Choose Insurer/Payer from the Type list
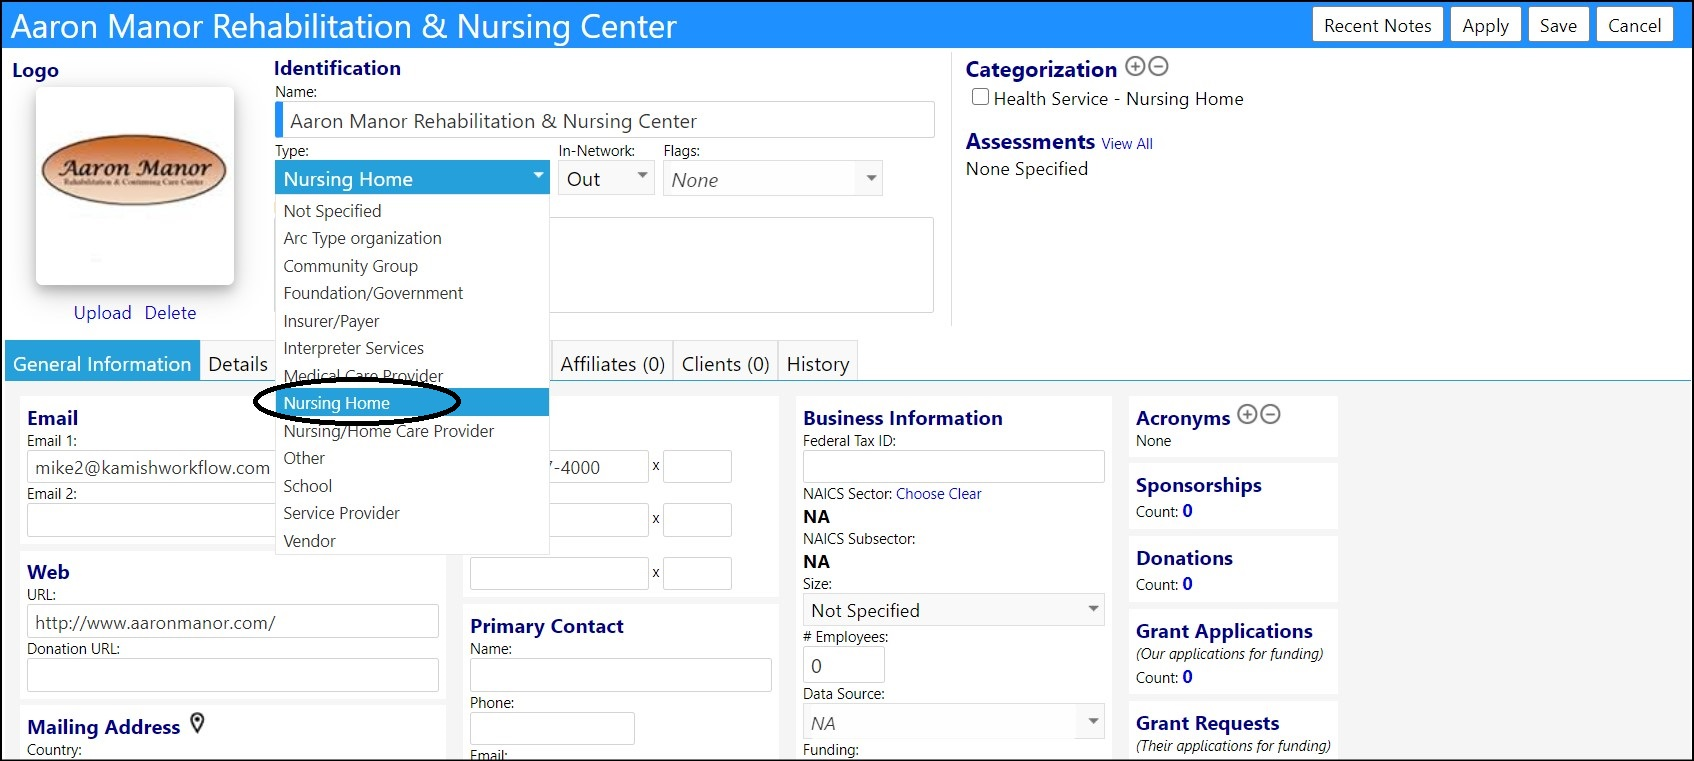Viewport: 1694px width, 761px height. [x=412, y=321]
